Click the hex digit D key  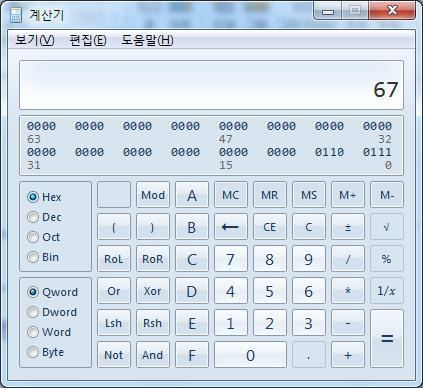[x=192, y=291]
